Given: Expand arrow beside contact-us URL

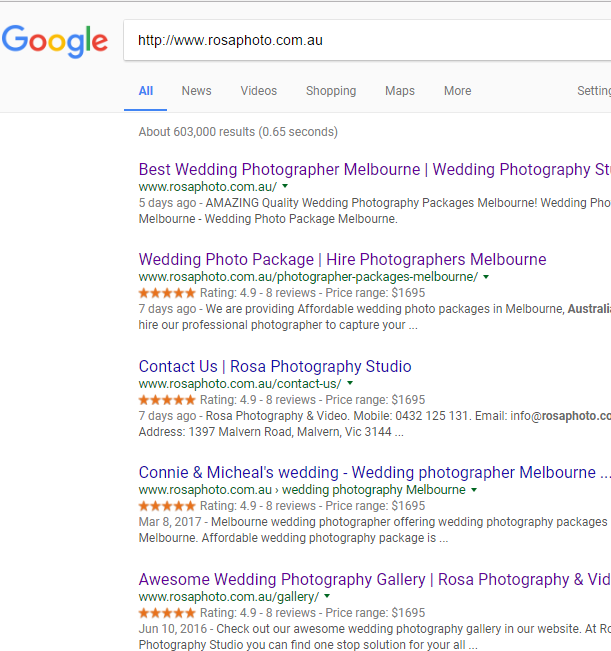Looking at the screenshot, I should point(350,383).
